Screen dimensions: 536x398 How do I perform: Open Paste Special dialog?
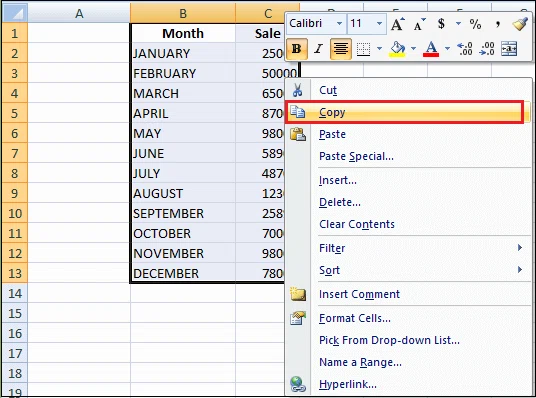pos(408,156)
